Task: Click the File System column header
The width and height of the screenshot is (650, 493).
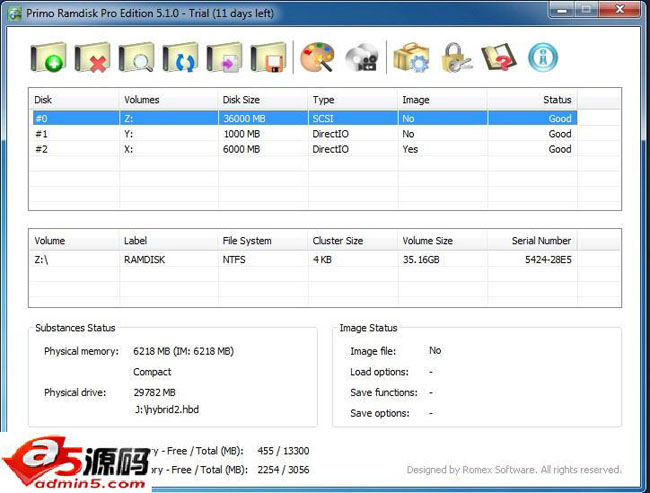Action: 263,240
